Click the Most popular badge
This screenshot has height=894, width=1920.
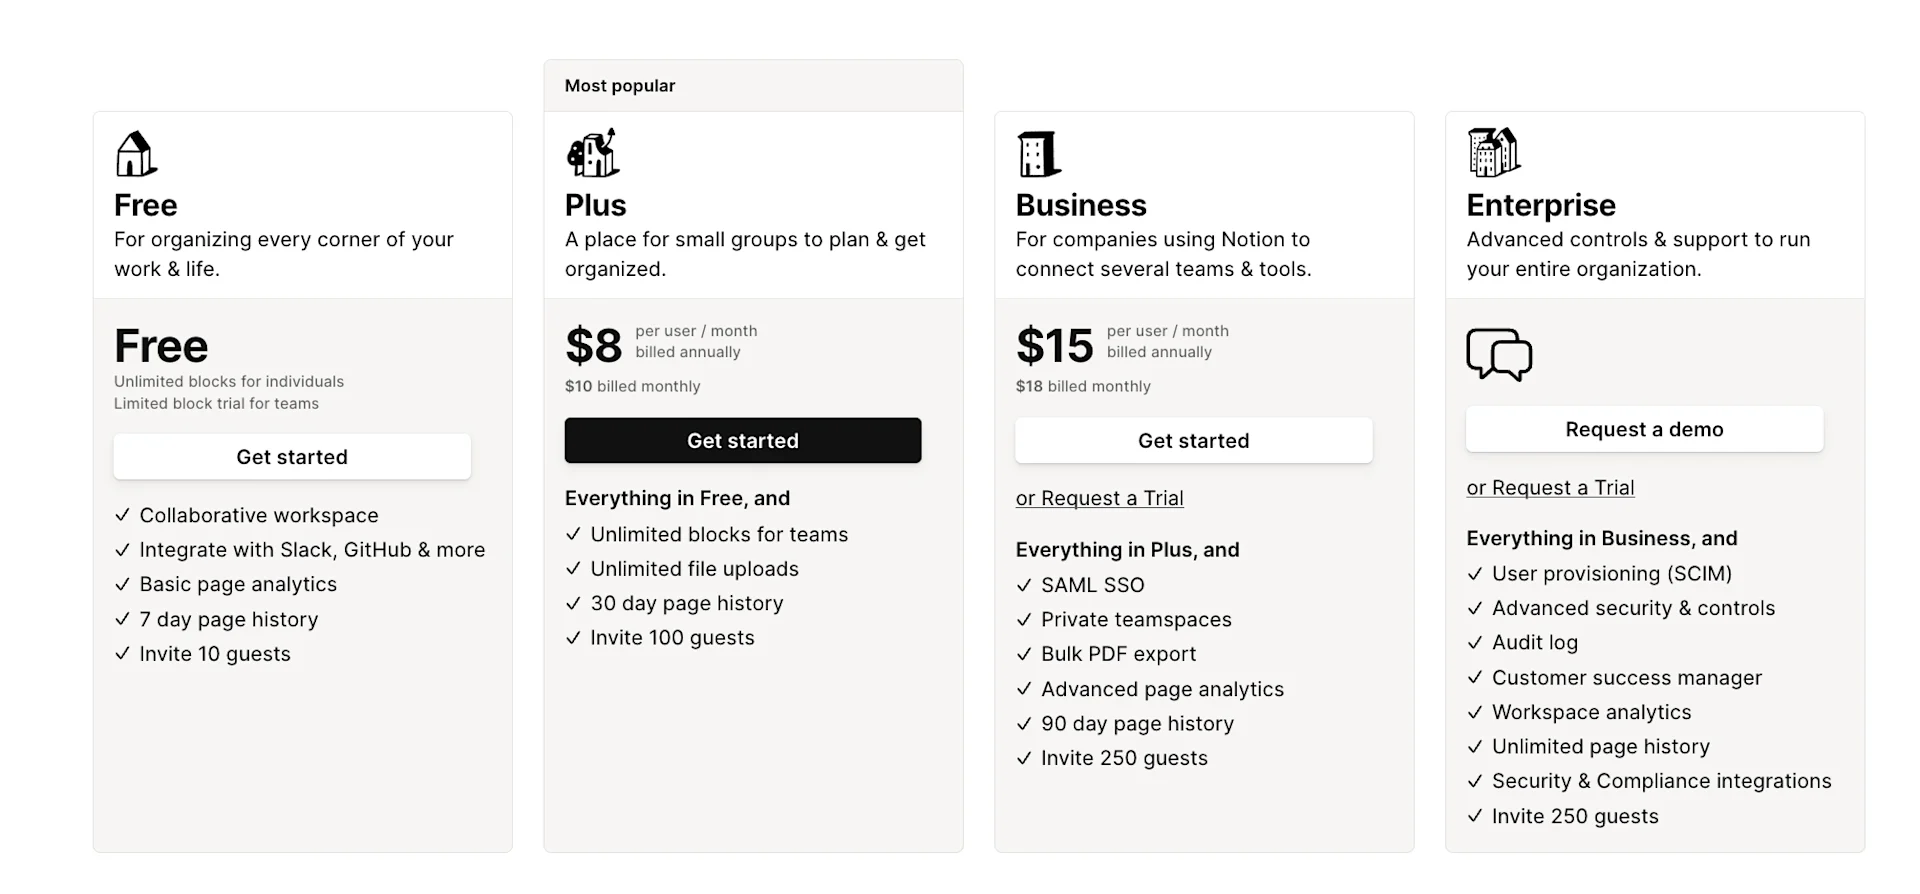pyautogui.click(x=620, y=86)
